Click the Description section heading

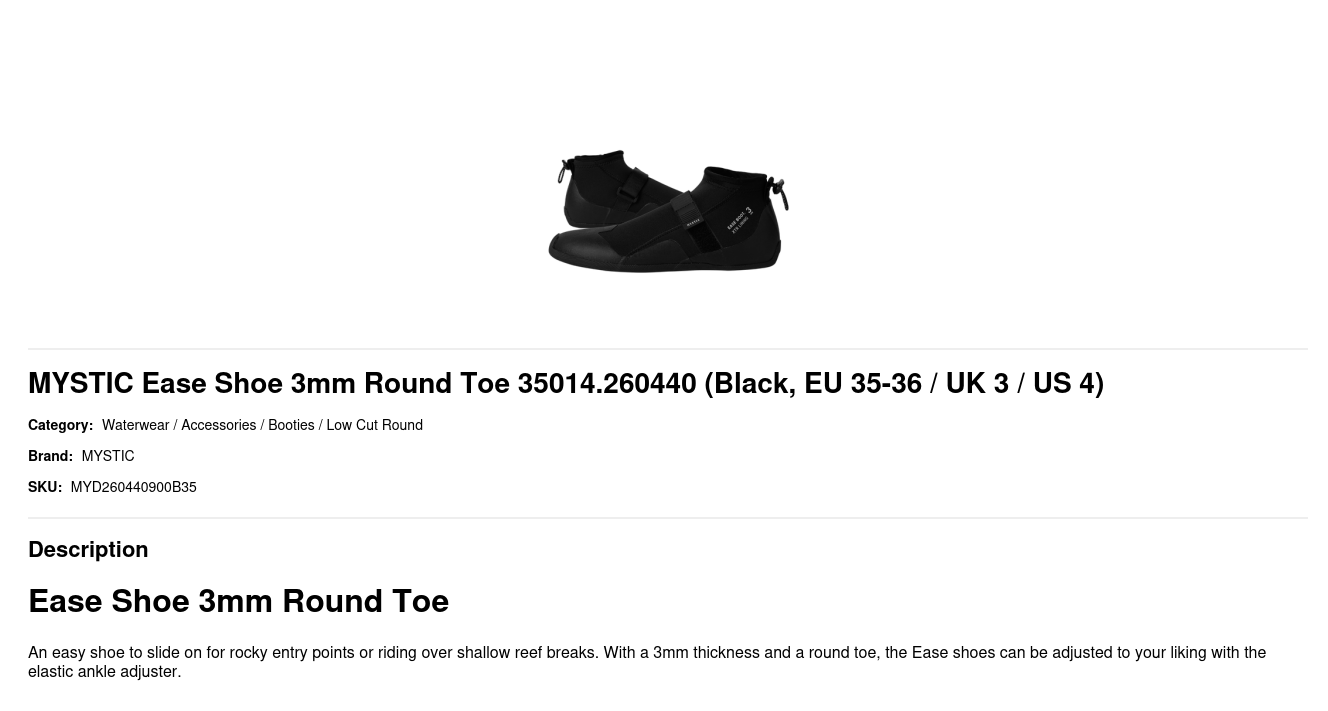(x=88, y=549)
